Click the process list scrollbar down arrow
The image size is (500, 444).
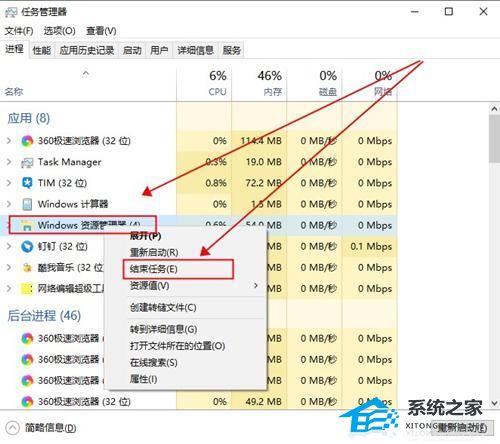(494, 403)
